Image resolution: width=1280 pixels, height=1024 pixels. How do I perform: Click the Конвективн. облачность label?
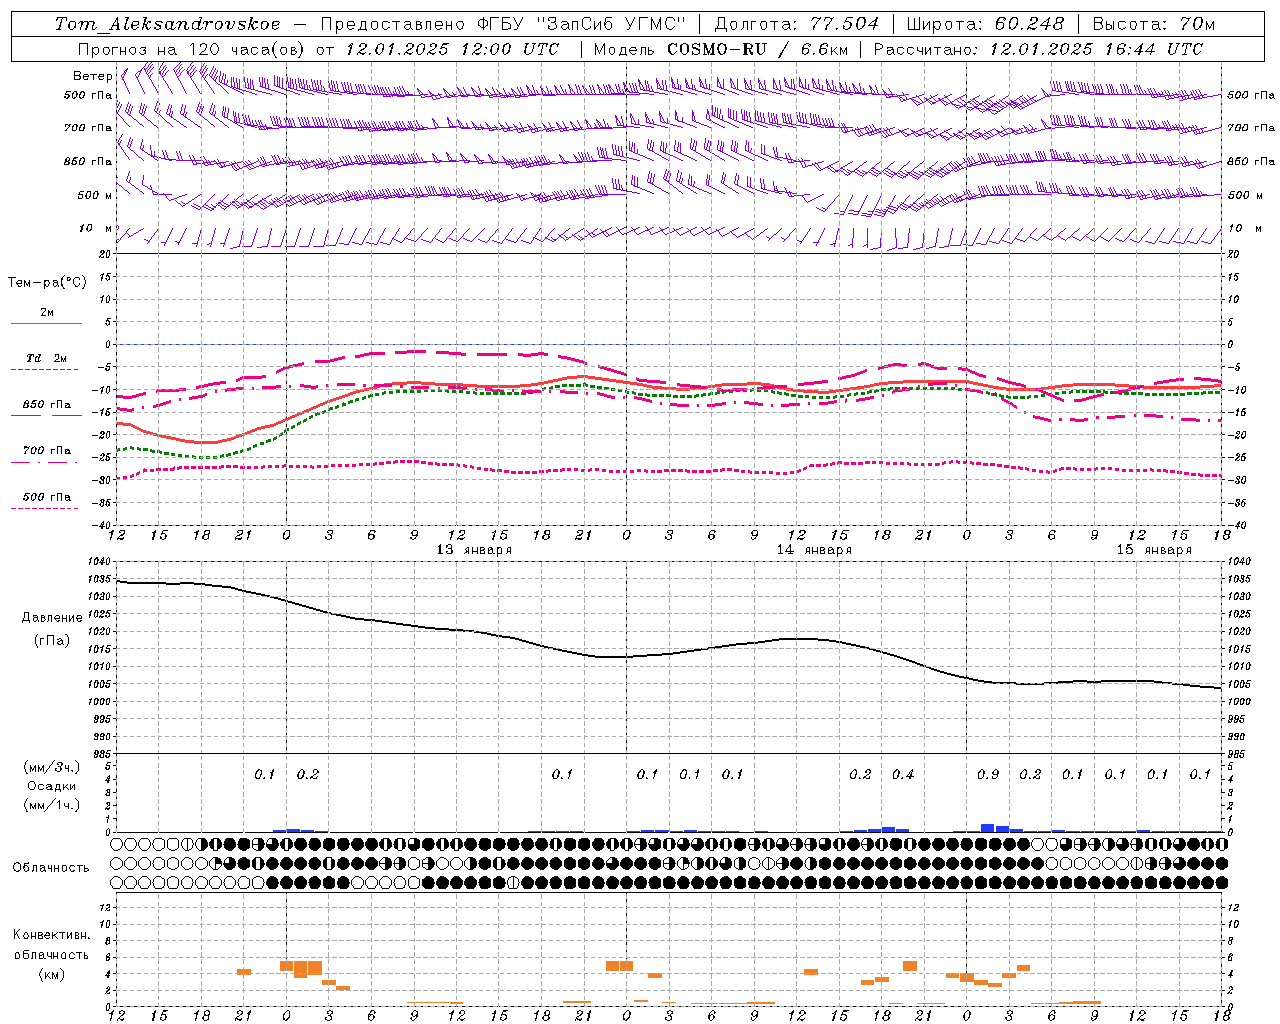tap(51, 945)
